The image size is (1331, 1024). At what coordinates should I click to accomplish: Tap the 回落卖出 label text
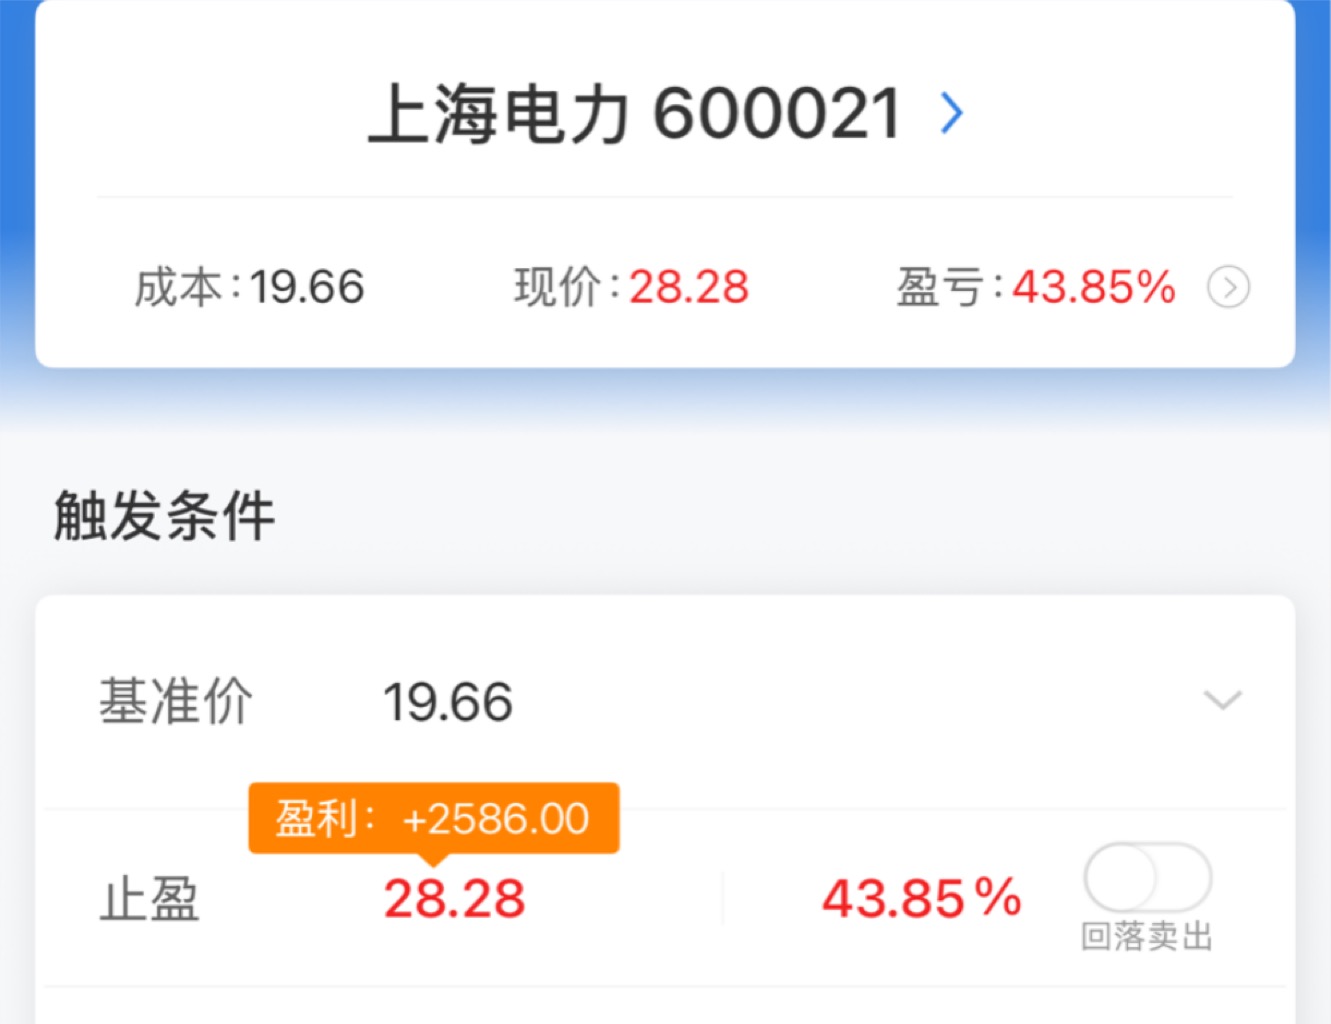(x=1147, y=937)
